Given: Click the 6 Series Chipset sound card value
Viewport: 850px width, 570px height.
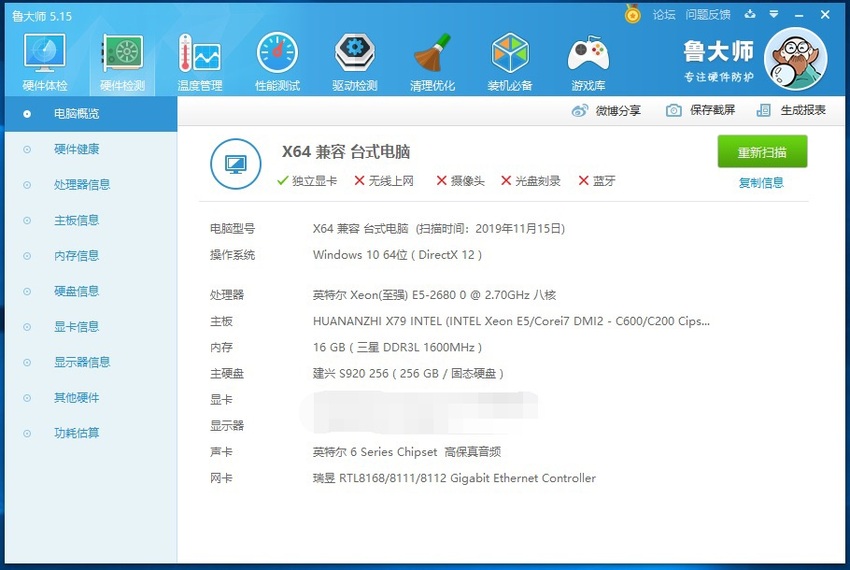Looking at the screenshot, I should 407,452.
